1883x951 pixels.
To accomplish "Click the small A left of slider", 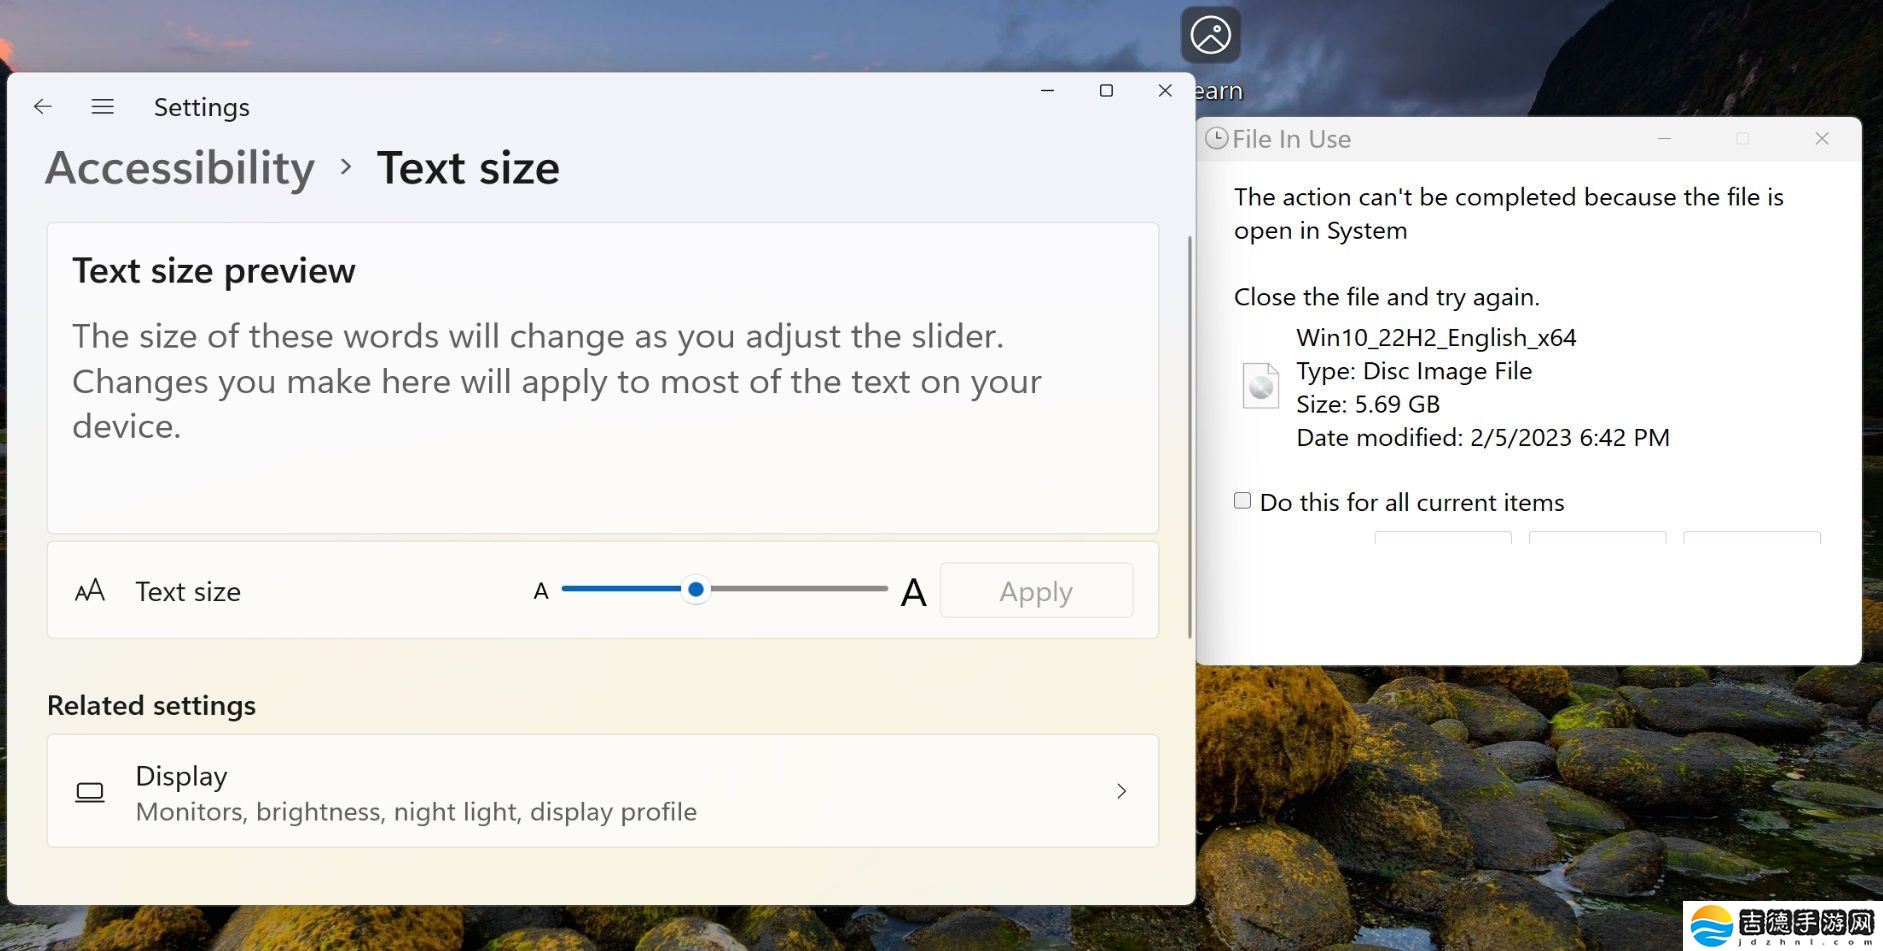I will pos(541,592).
